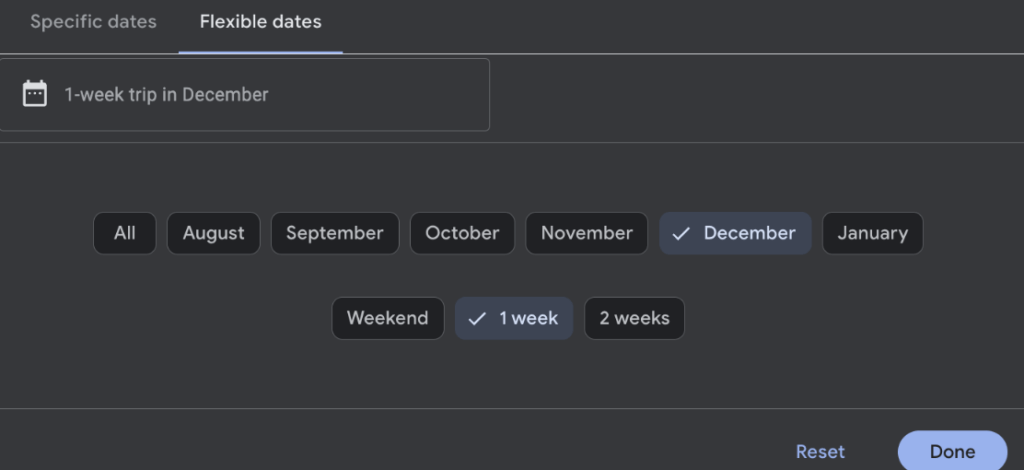Click the calendar icon in date field
Screen dimensions: 1024x470
tap(35, 94)
